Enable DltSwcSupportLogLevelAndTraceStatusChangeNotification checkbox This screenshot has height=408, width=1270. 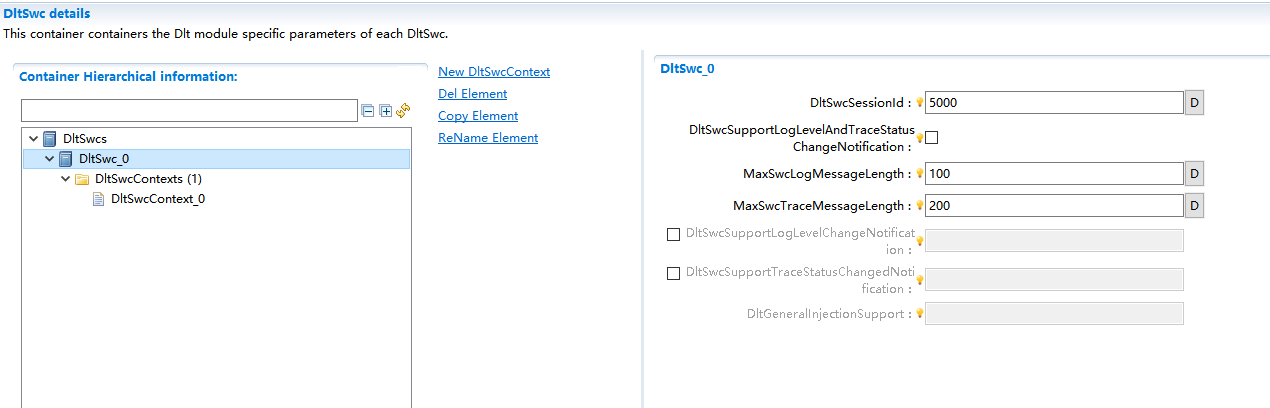tap(932, 138)
